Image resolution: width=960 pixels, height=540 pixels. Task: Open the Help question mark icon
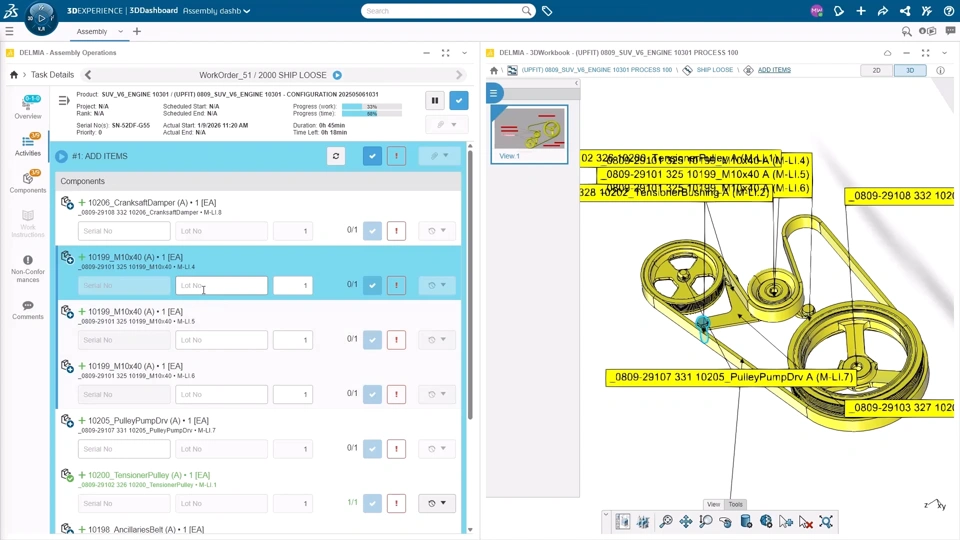click(948, 11)
